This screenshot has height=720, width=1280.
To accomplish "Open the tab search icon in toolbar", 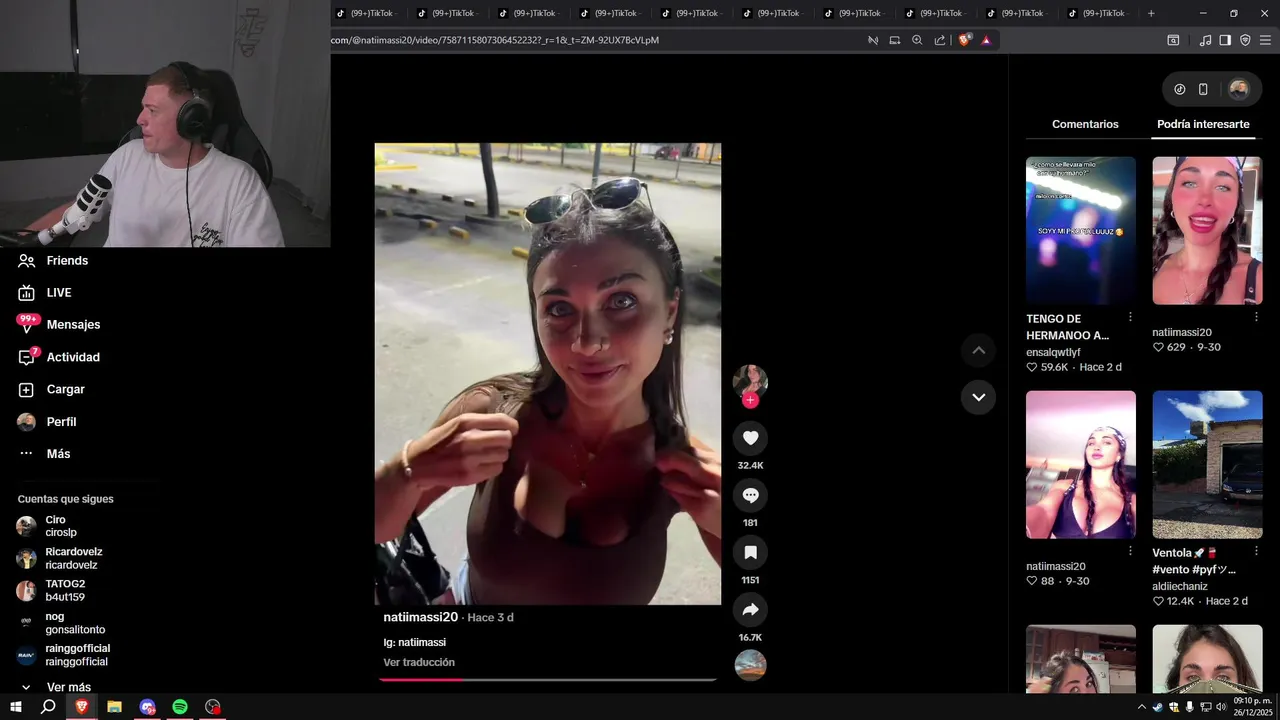I will (x=1173, y=40).
